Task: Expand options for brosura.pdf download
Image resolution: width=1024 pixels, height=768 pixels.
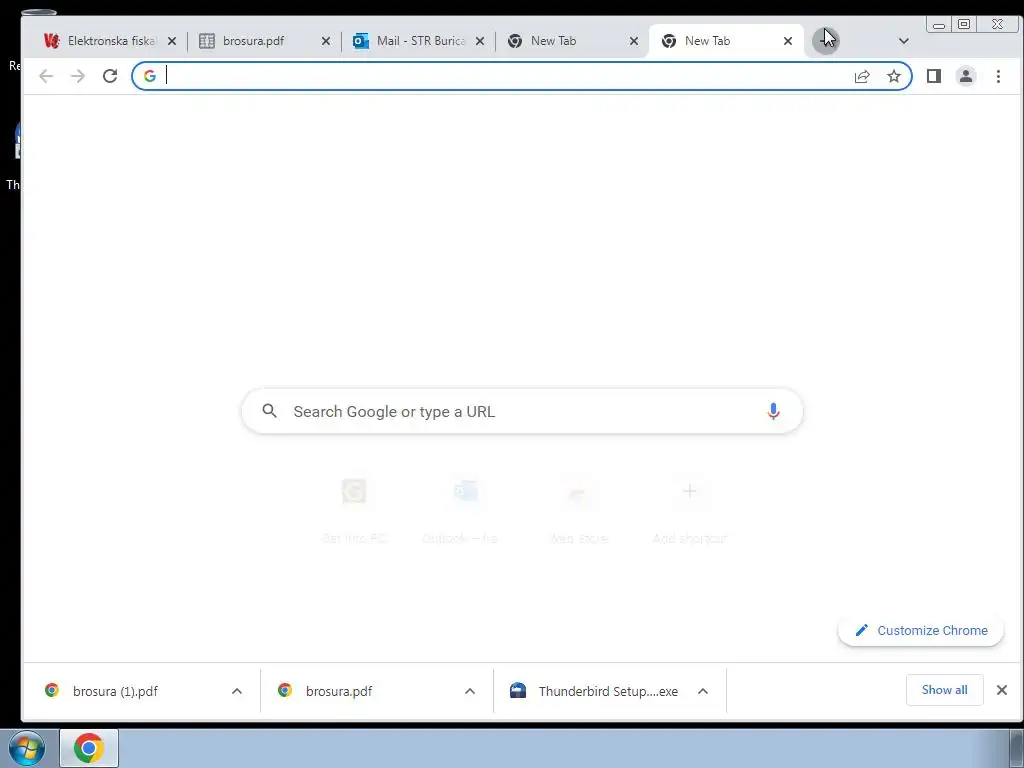Action: [470, 691]
